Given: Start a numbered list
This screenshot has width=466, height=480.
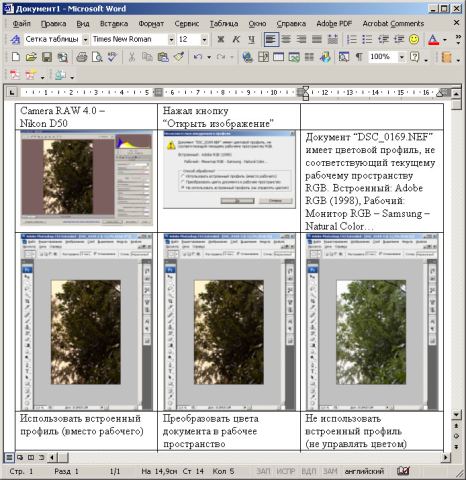Looking at the screenshot, I should click(352, 39).
